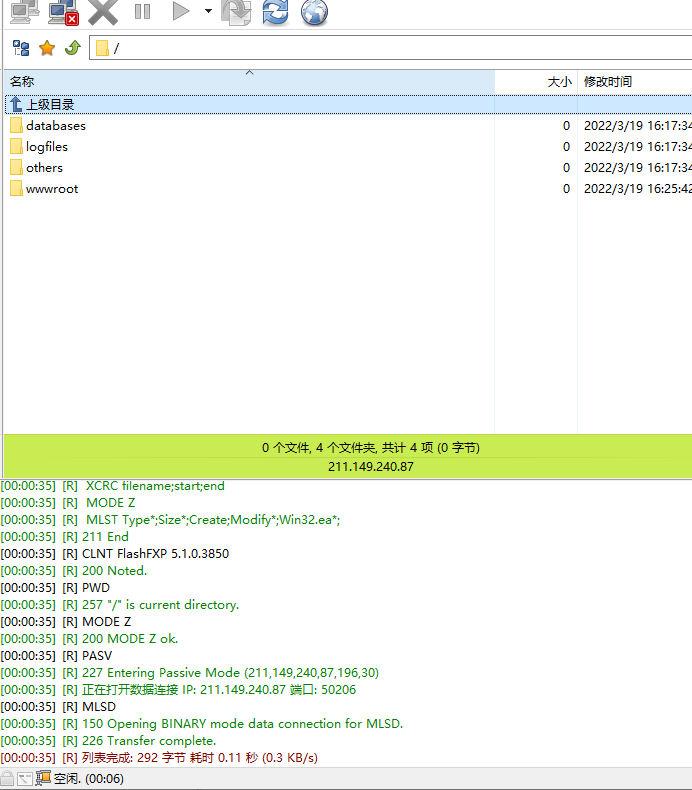Open the dropdown arrow beside the Play button
Image resolution: width=692 pixels, height=790 pixels.
tap(208, 12)
